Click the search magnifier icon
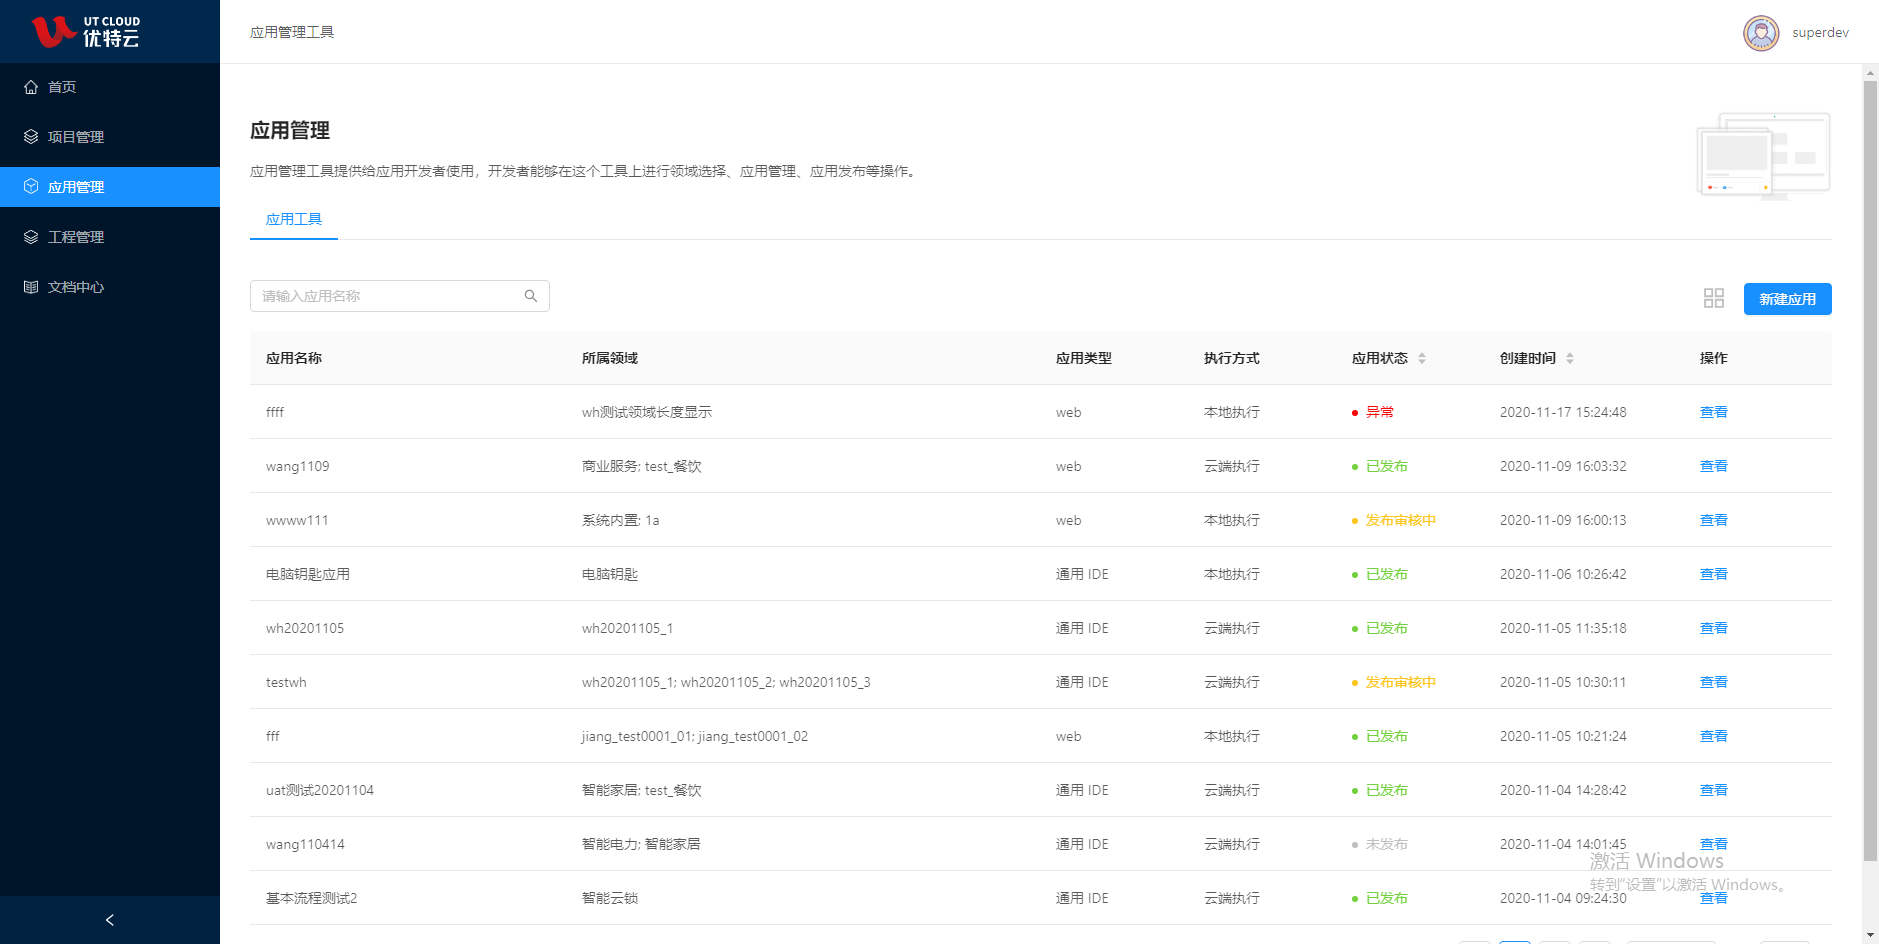The height and width of the screenshot is (944, 1879). point(531,296)
